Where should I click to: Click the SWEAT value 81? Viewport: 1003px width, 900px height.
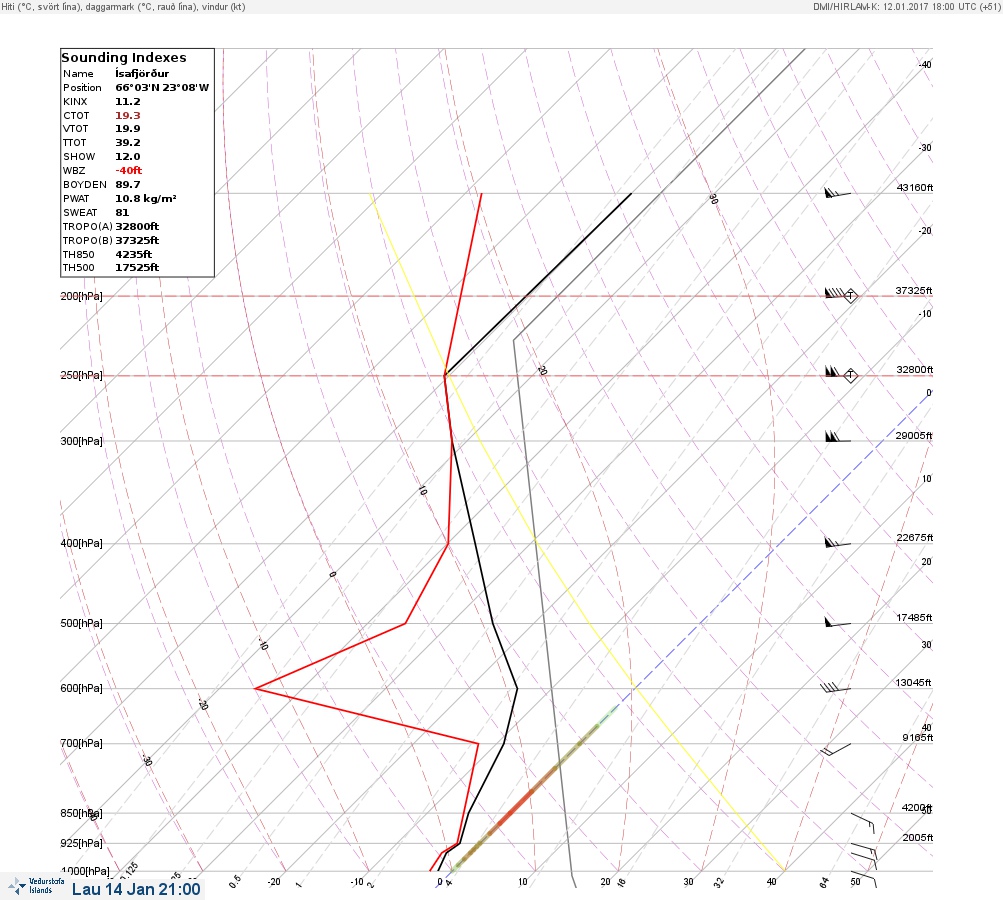[122, 213]
